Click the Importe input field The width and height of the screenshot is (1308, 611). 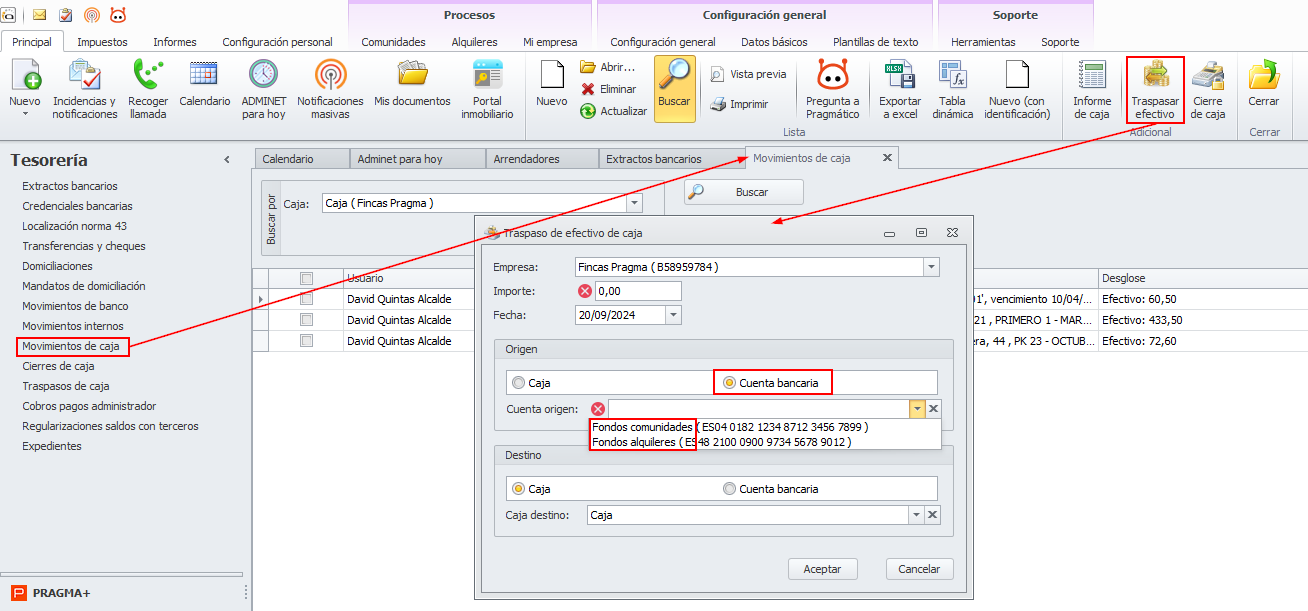click(x=638, y=291)
